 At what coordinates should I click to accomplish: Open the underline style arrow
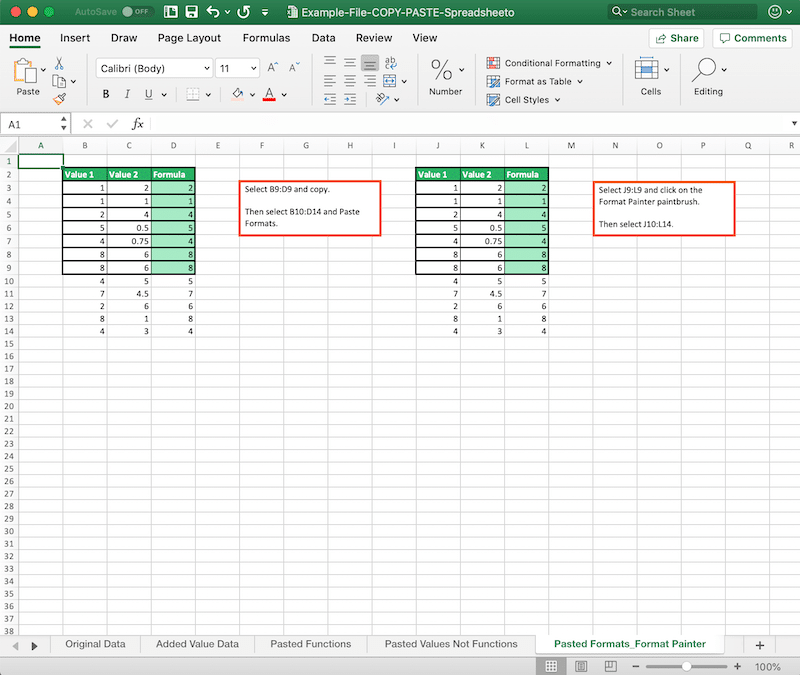tap(164, 94)
